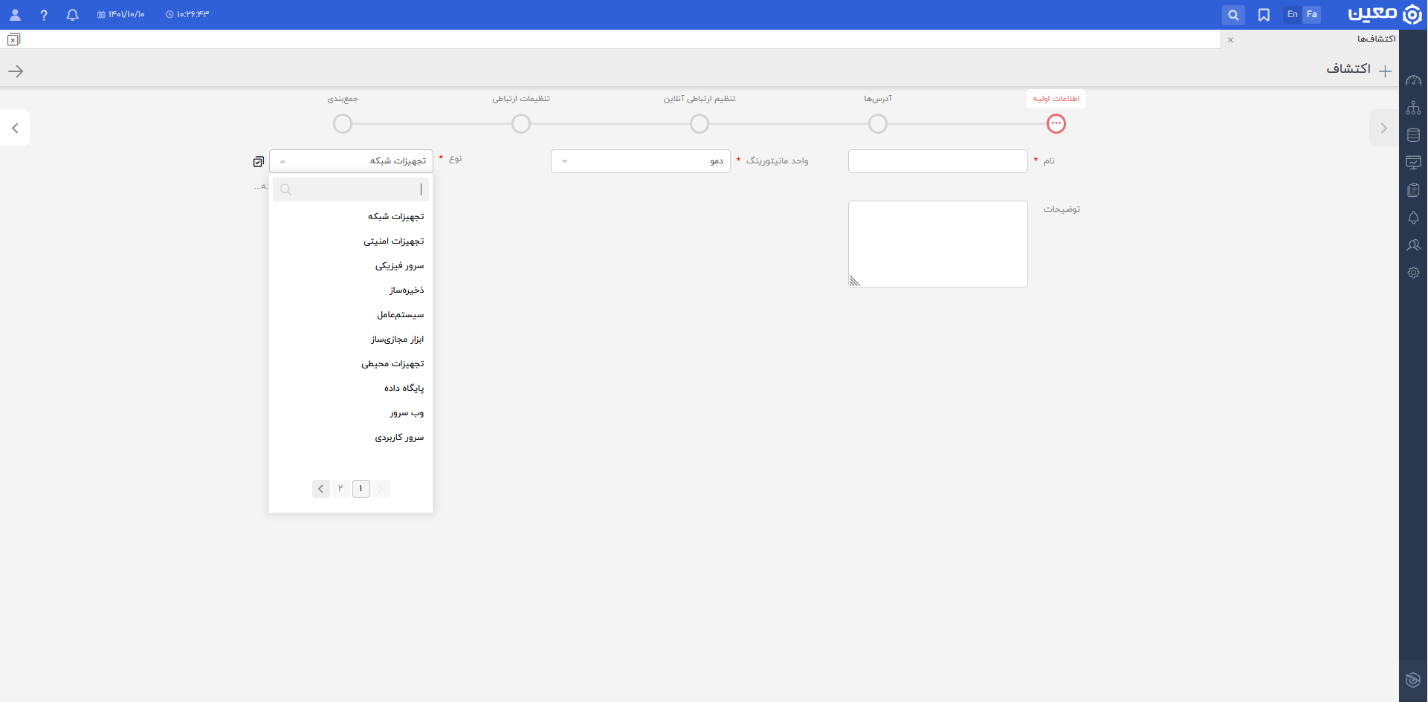The image size is (1428, 702).
Task: Open the search icon in header
Action: [1234, 15]
